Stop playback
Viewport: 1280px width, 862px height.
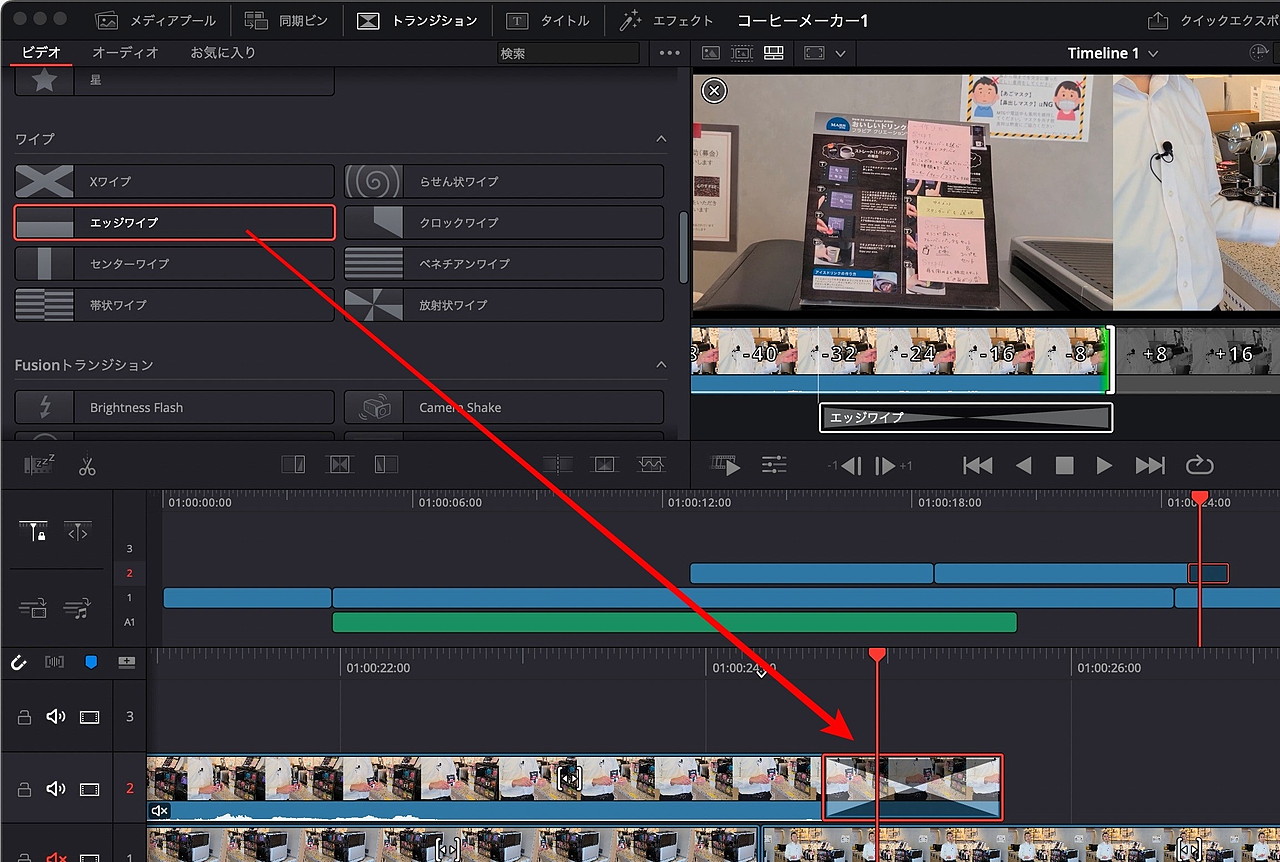[x=1064, y=465]
